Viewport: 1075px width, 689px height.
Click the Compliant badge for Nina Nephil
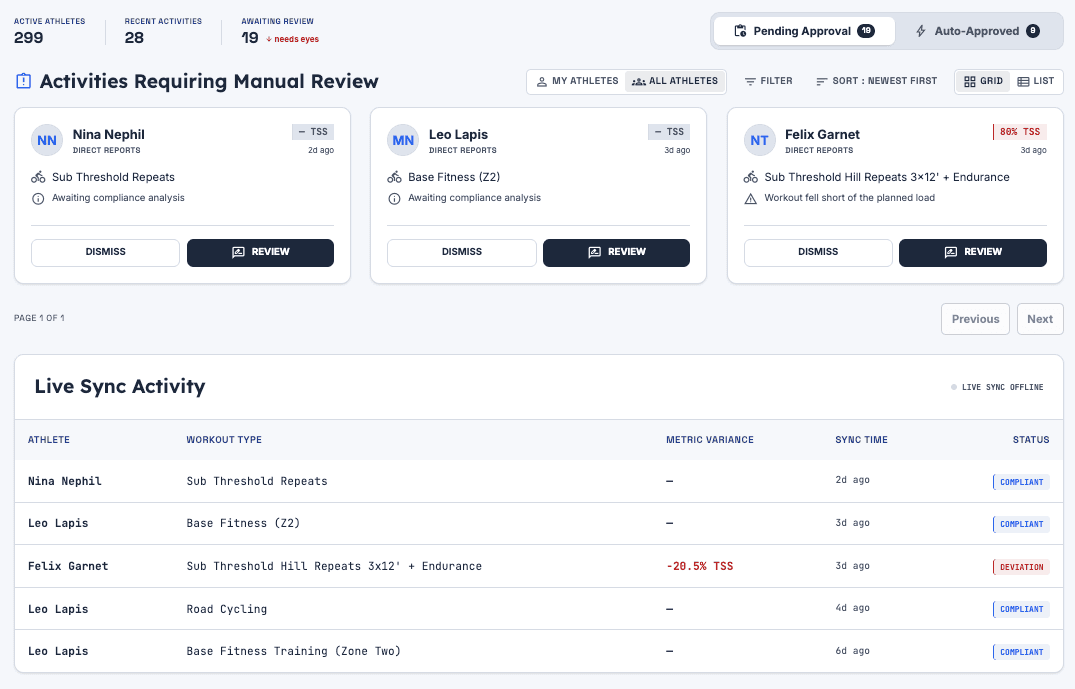tap(1021, 482)
